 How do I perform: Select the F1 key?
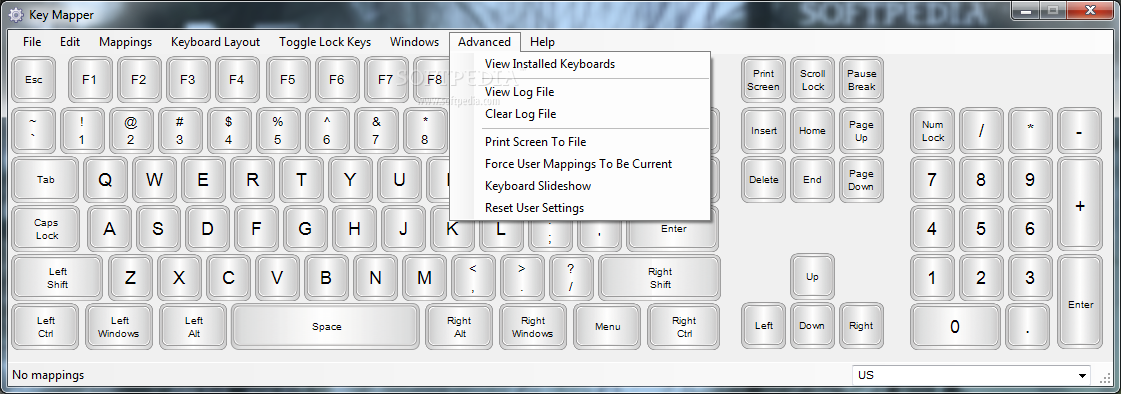tap(89, 80)
